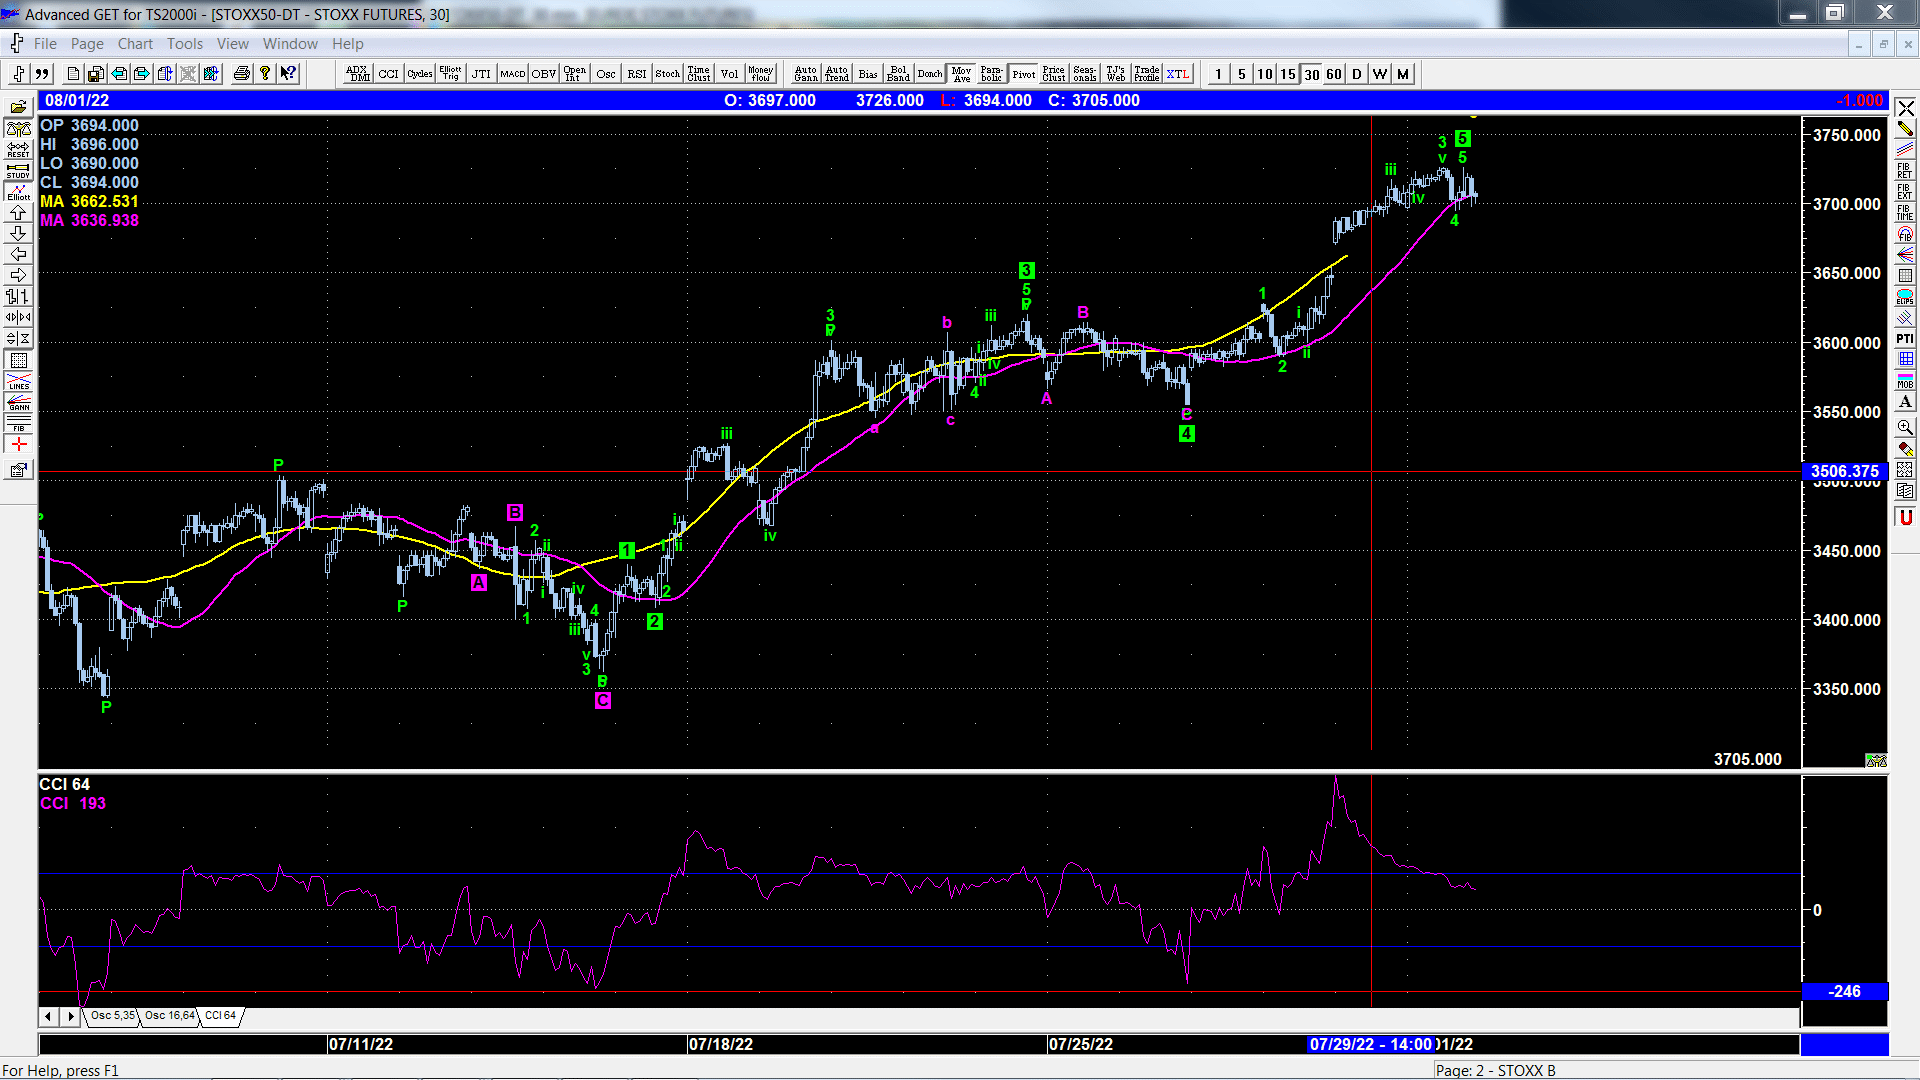
Task: Click the magnifier zoom icon on right
Action: (x=1905, y=428)
